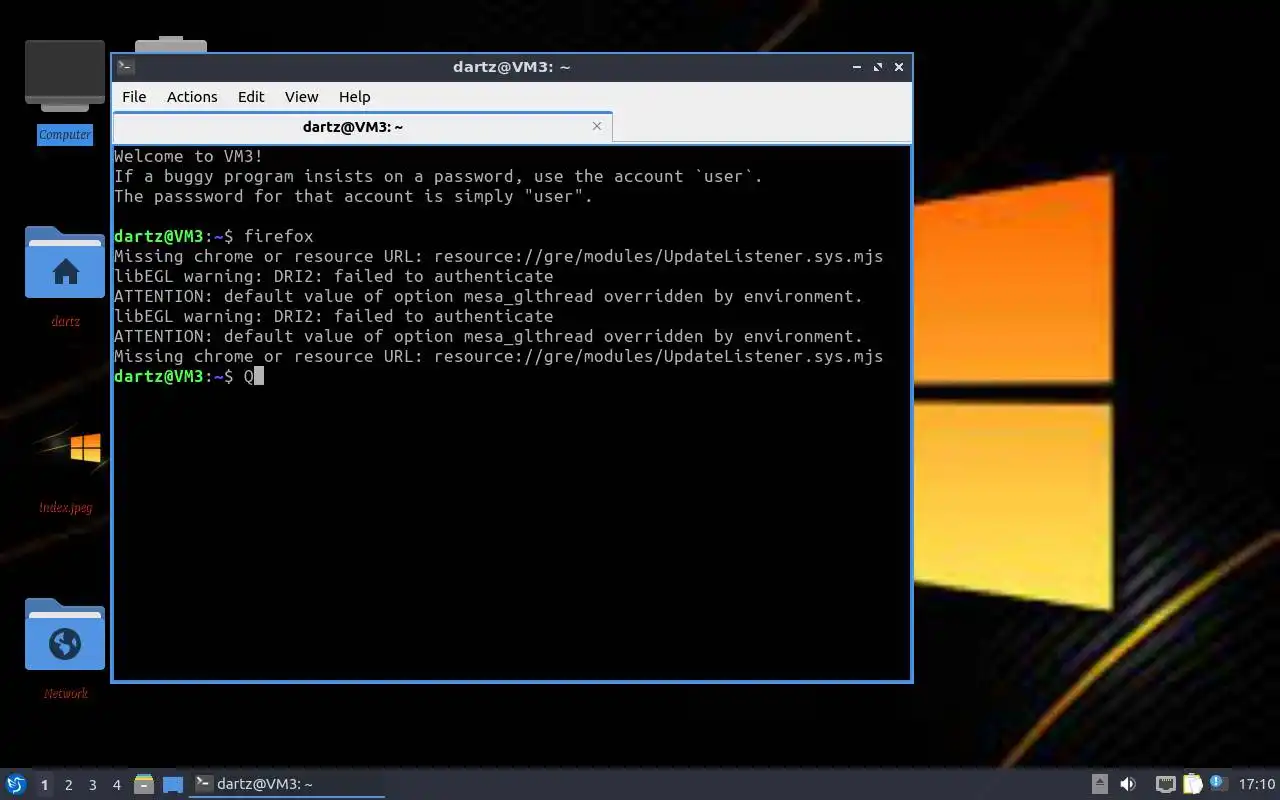
Task: Click the 'Welcome to VM3!' line
Action: (x=189, y=156)
